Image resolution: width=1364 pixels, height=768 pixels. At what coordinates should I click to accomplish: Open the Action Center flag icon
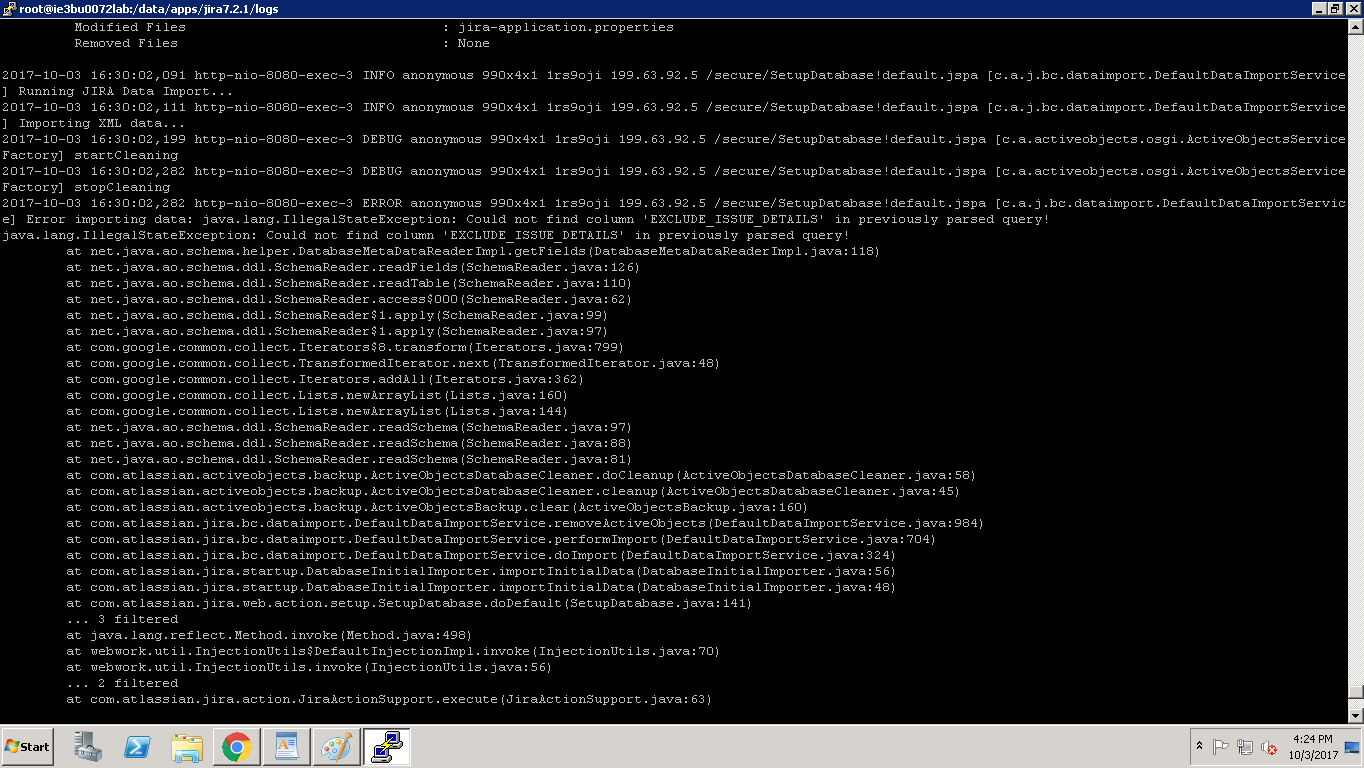tap(1220, 746)
